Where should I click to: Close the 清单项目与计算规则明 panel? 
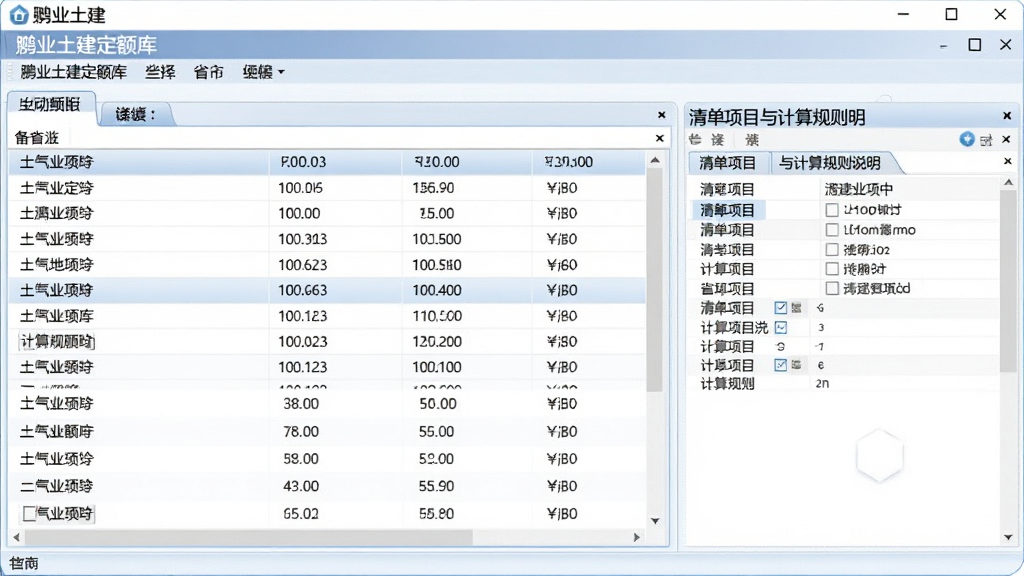1007,116
